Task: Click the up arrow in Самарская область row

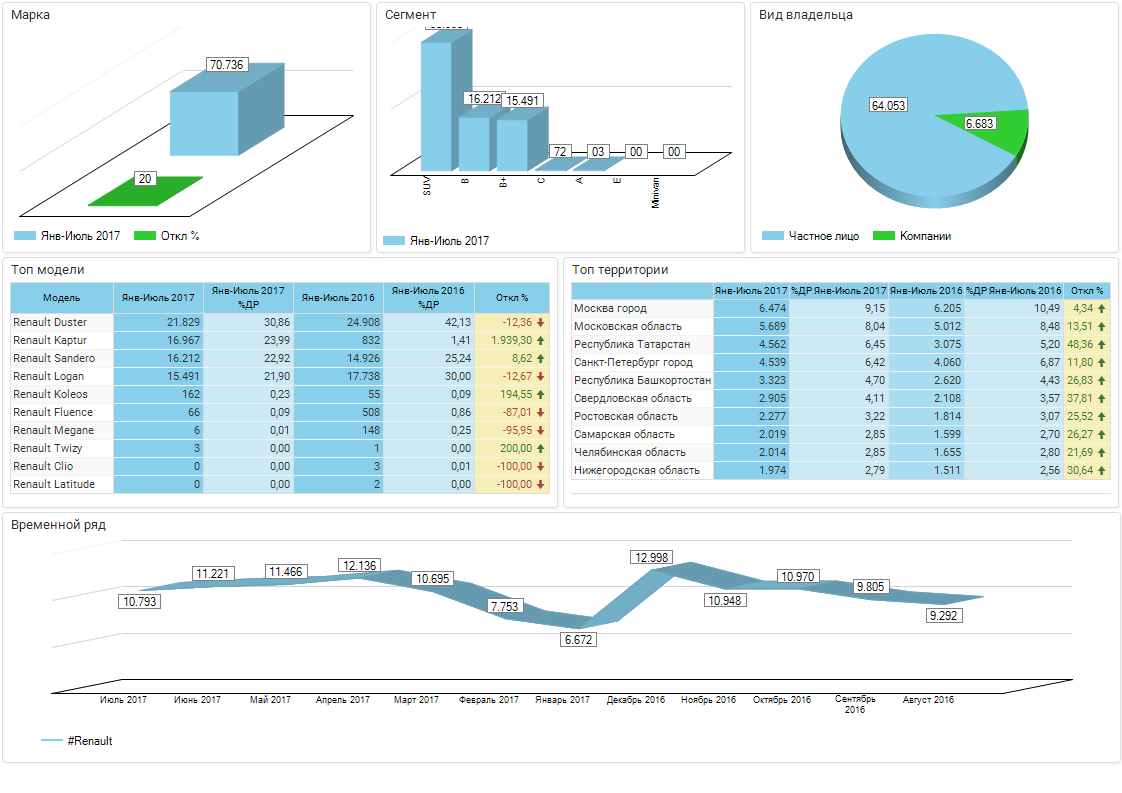Action: pos(1101,434)
